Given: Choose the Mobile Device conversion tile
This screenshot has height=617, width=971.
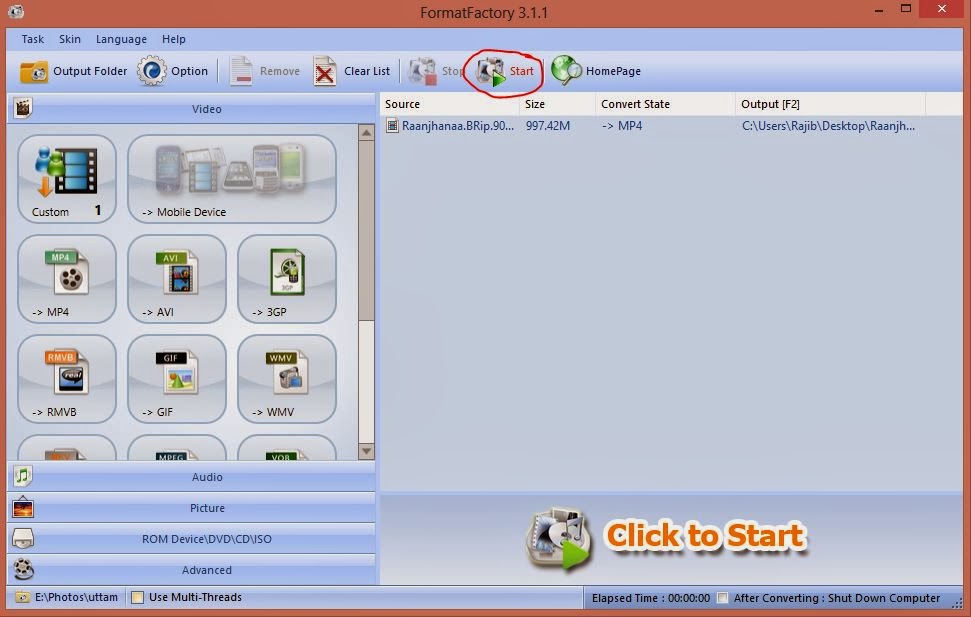Looking at the screenshot, I should (x=232, y=179).
